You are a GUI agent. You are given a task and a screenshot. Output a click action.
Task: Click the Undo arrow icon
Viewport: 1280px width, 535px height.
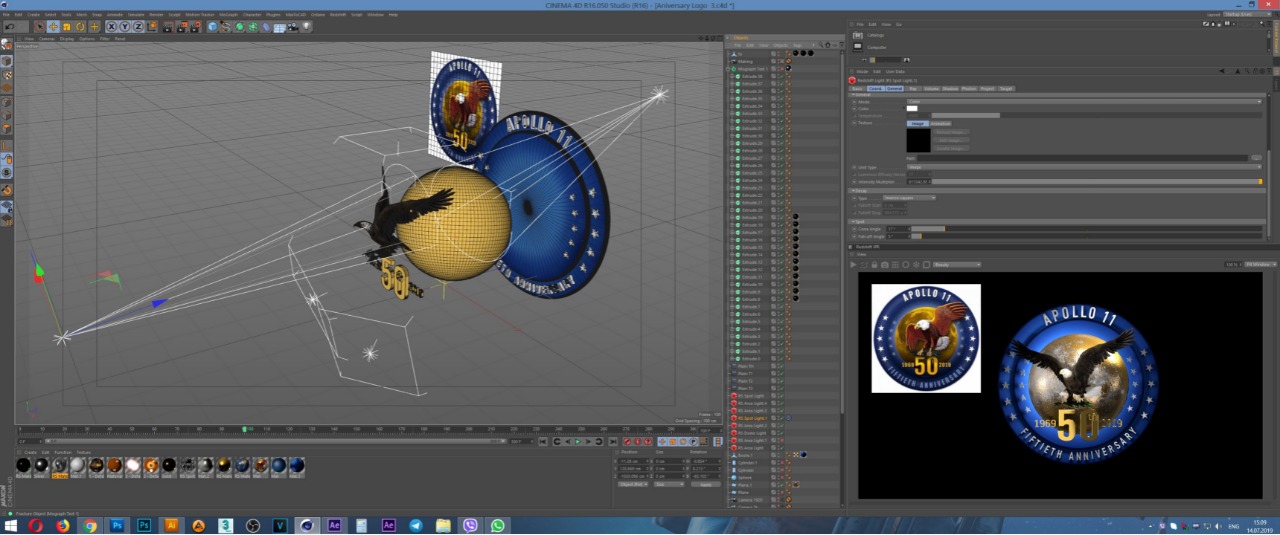8,27
